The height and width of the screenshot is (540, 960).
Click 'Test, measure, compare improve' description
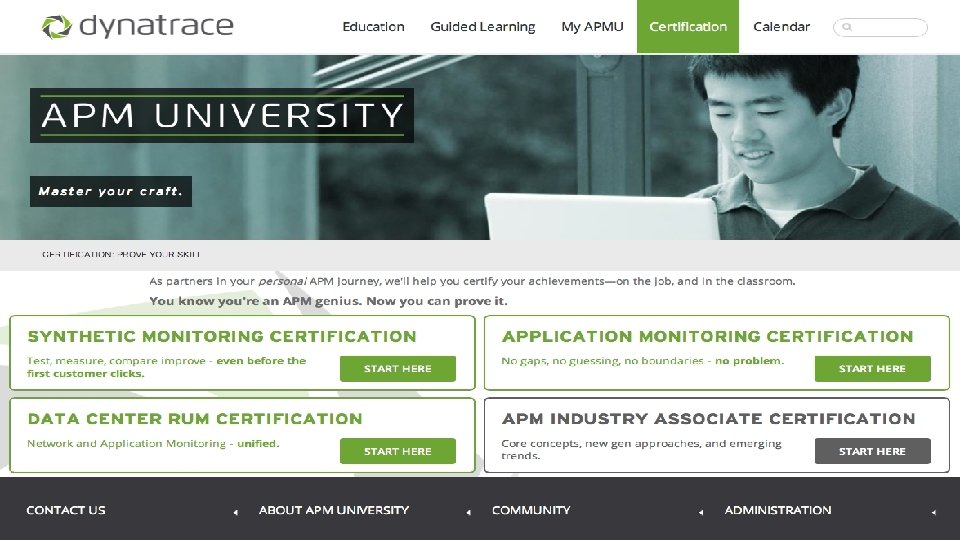click(166, 367)
